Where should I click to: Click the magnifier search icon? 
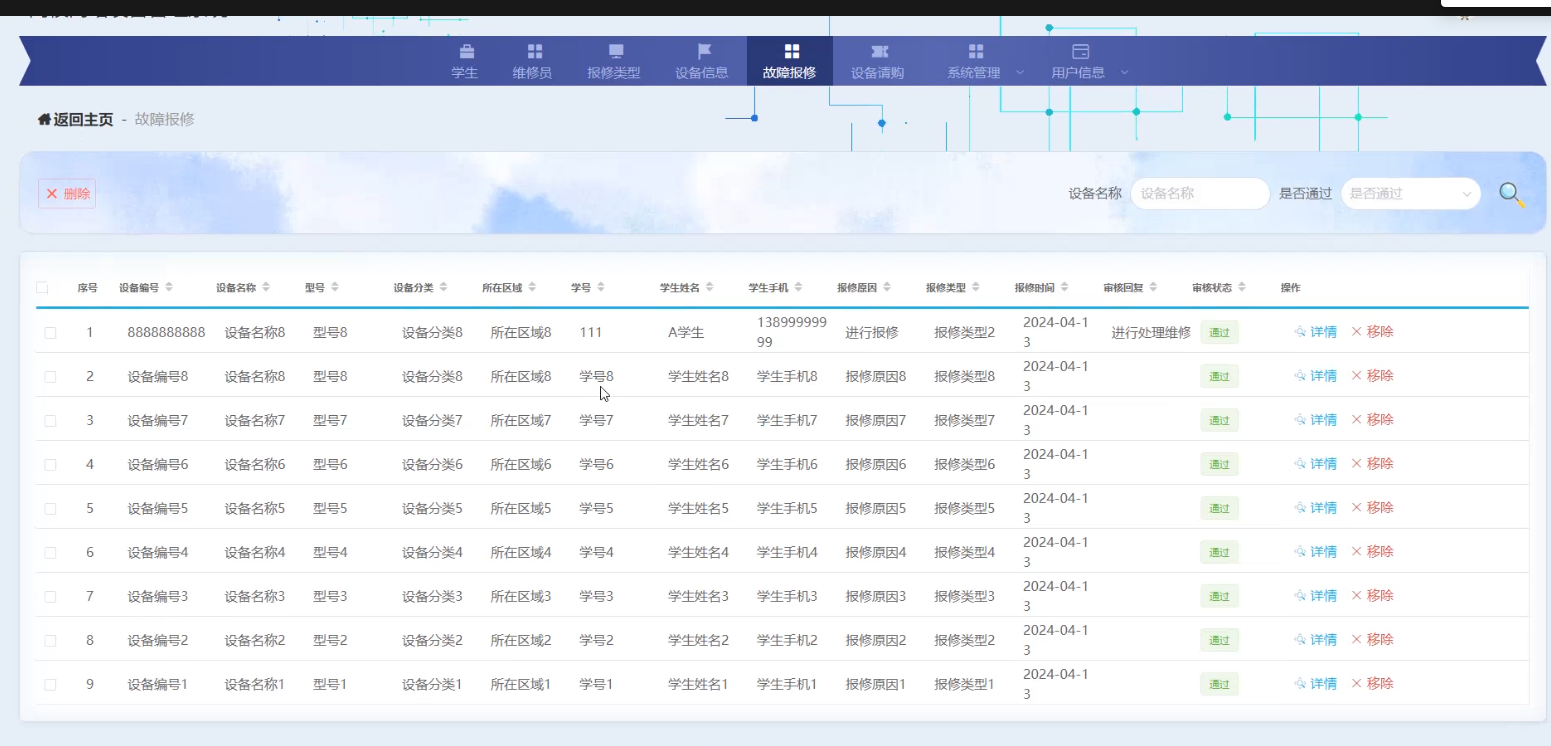click(x=1511, y=194)
